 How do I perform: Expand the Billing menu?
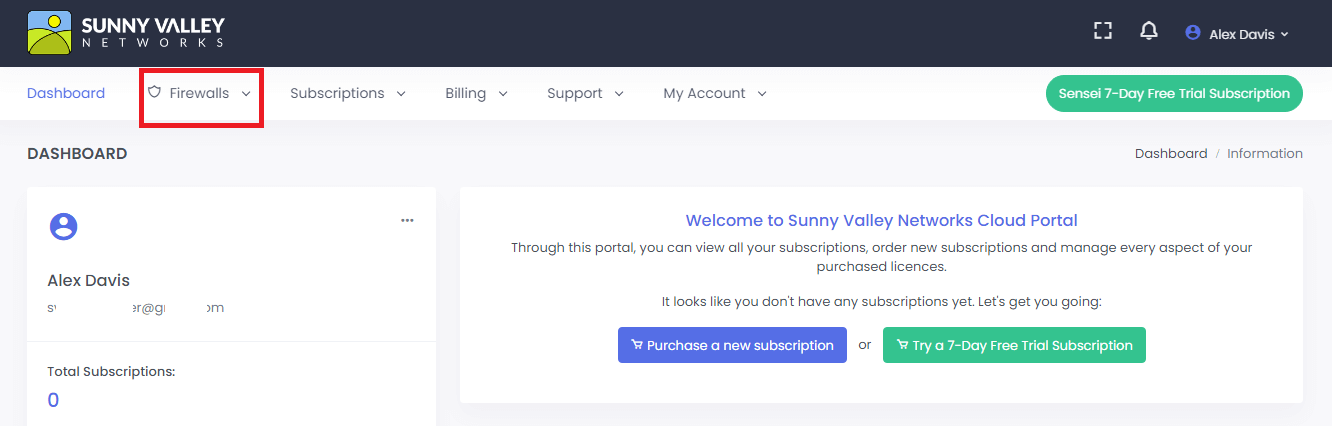[x=476, y=93]
